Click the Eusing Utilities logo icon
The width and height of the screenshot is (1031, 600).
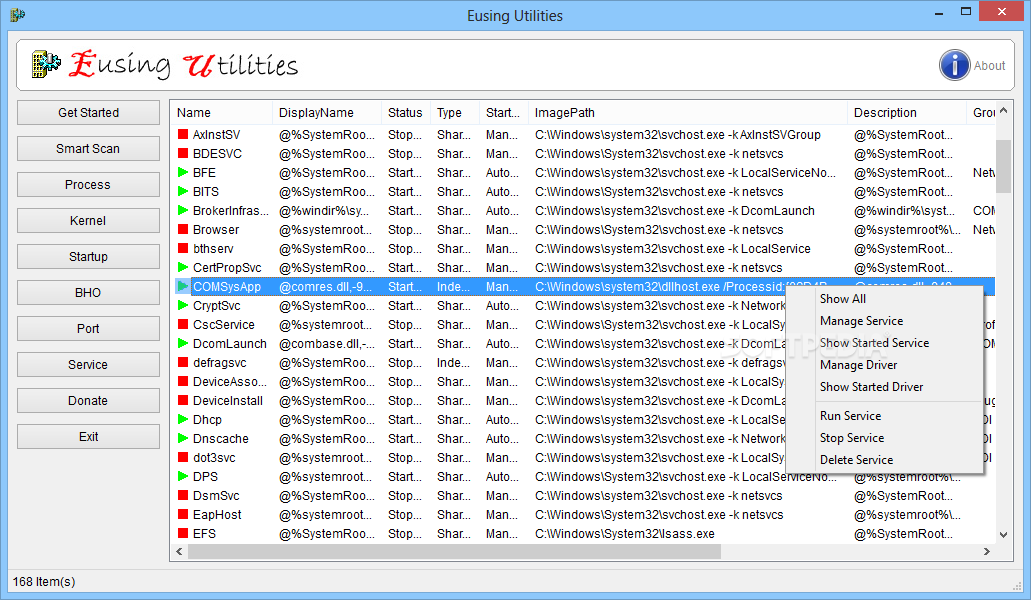click(x=46, y=64)
